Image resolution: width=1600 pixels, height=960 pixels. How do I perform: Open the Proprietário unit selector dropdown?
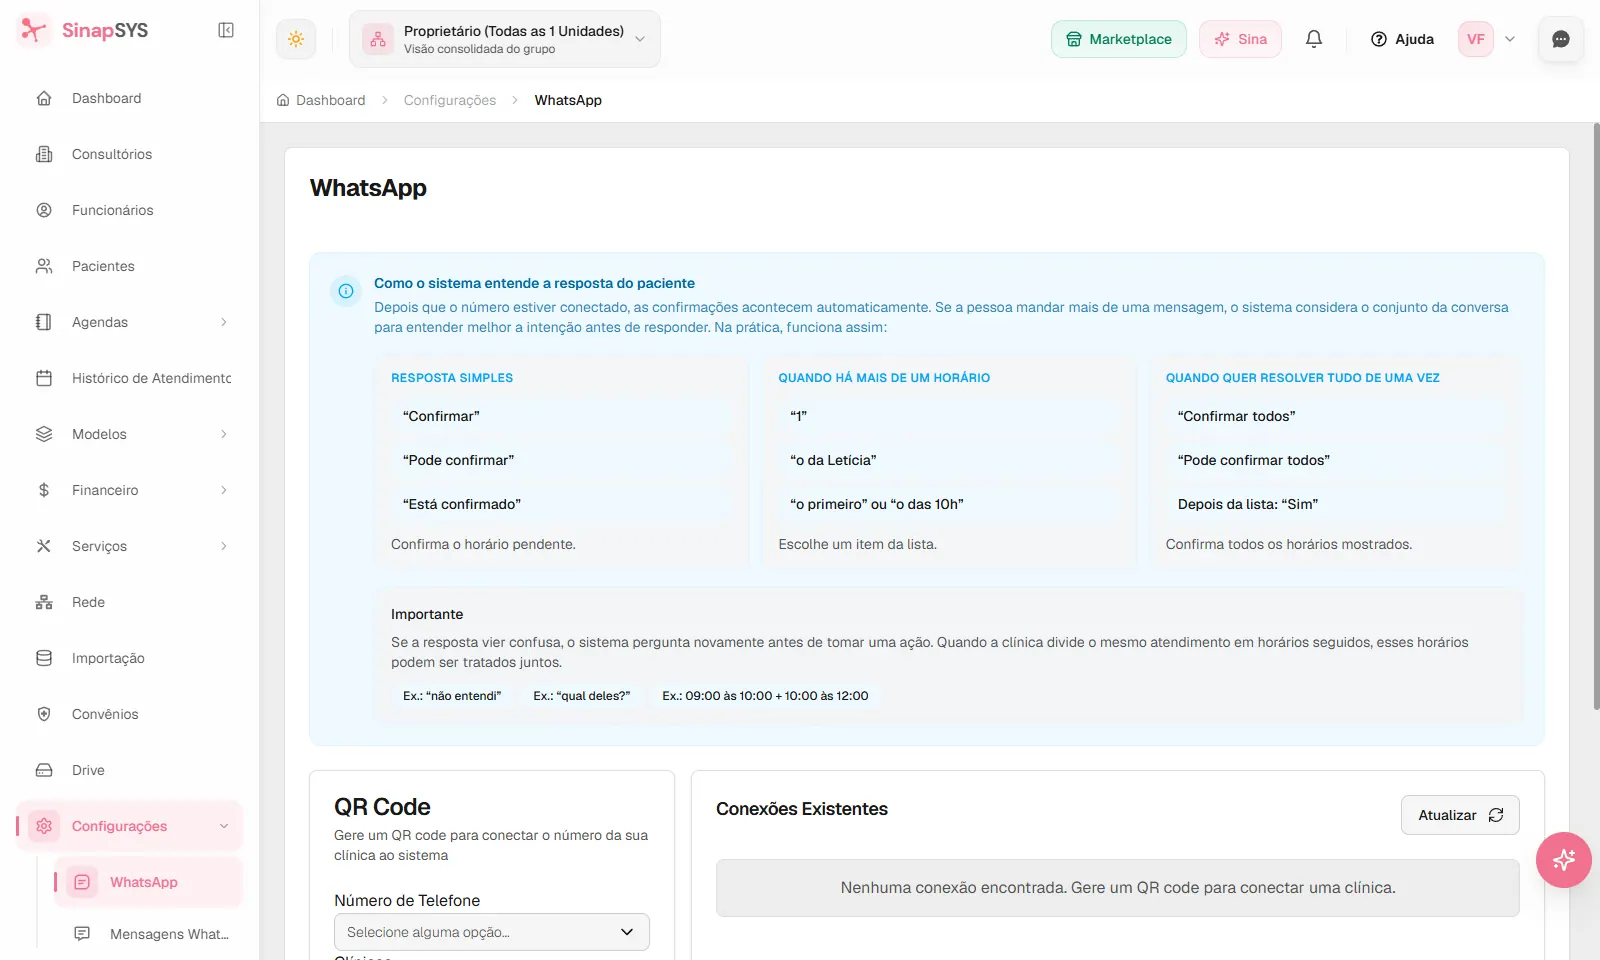tap(505, 39)
